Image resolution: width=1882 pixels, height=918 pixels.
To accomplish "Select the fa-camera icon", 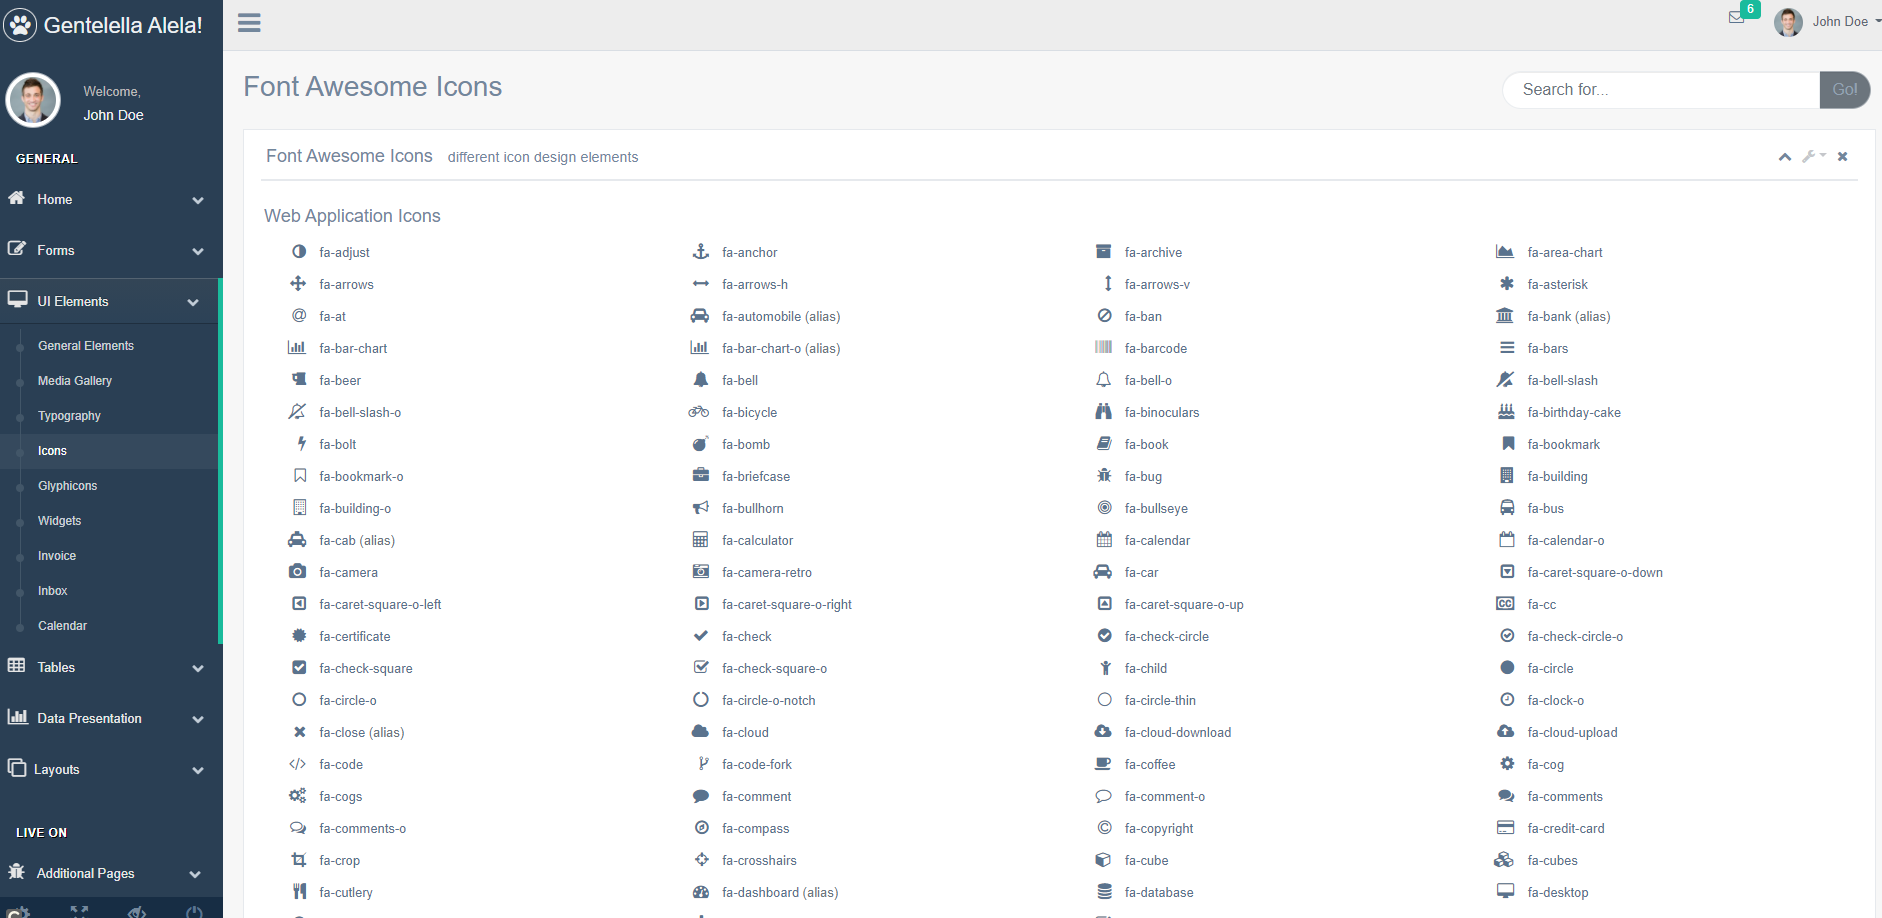I will click(298, 572).
